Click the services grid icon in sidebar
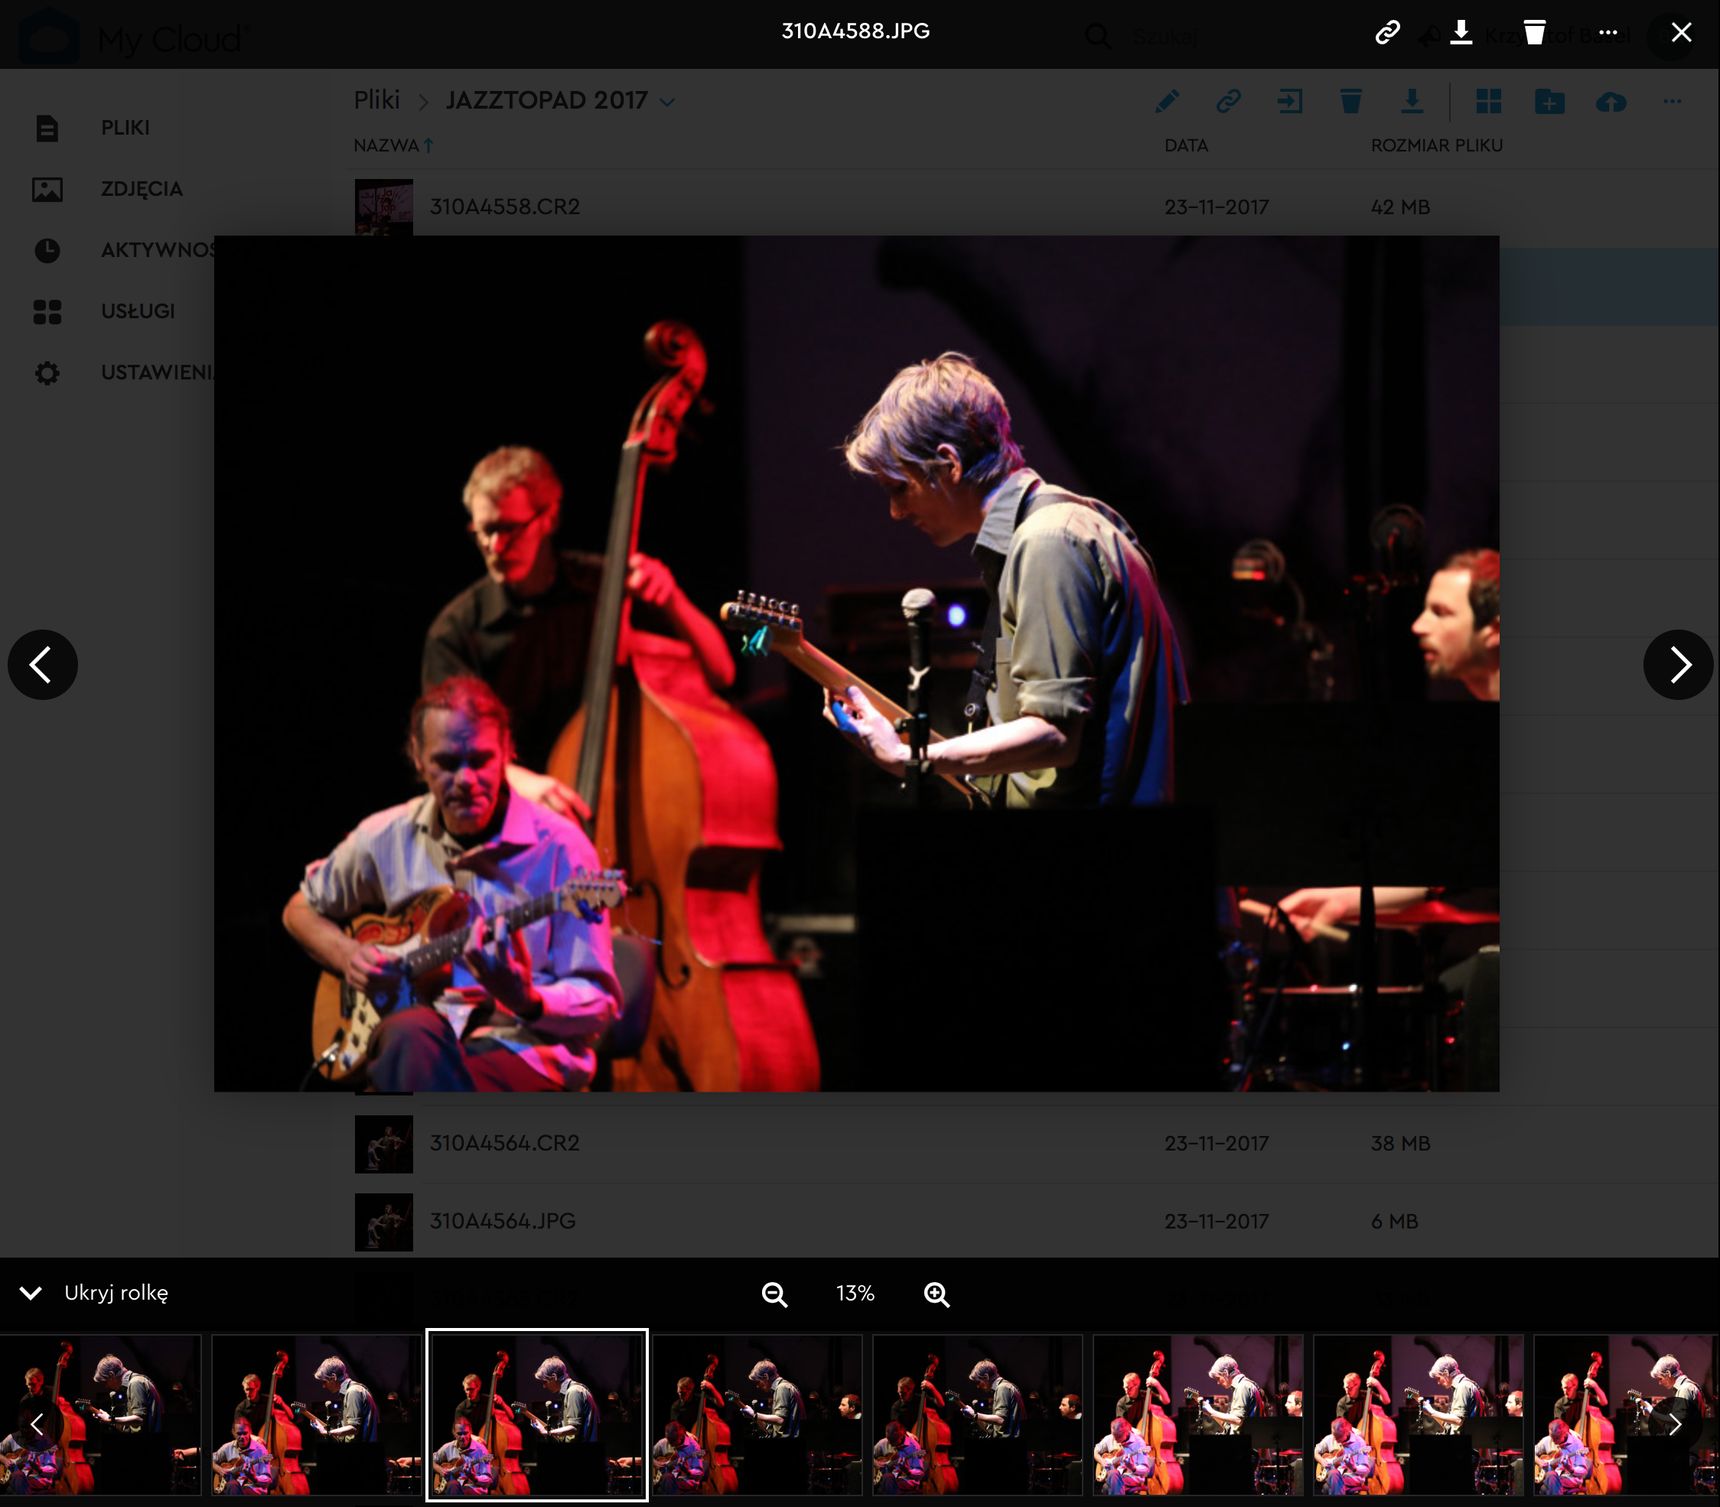The image size is (1720, 1507). [47, 312]
